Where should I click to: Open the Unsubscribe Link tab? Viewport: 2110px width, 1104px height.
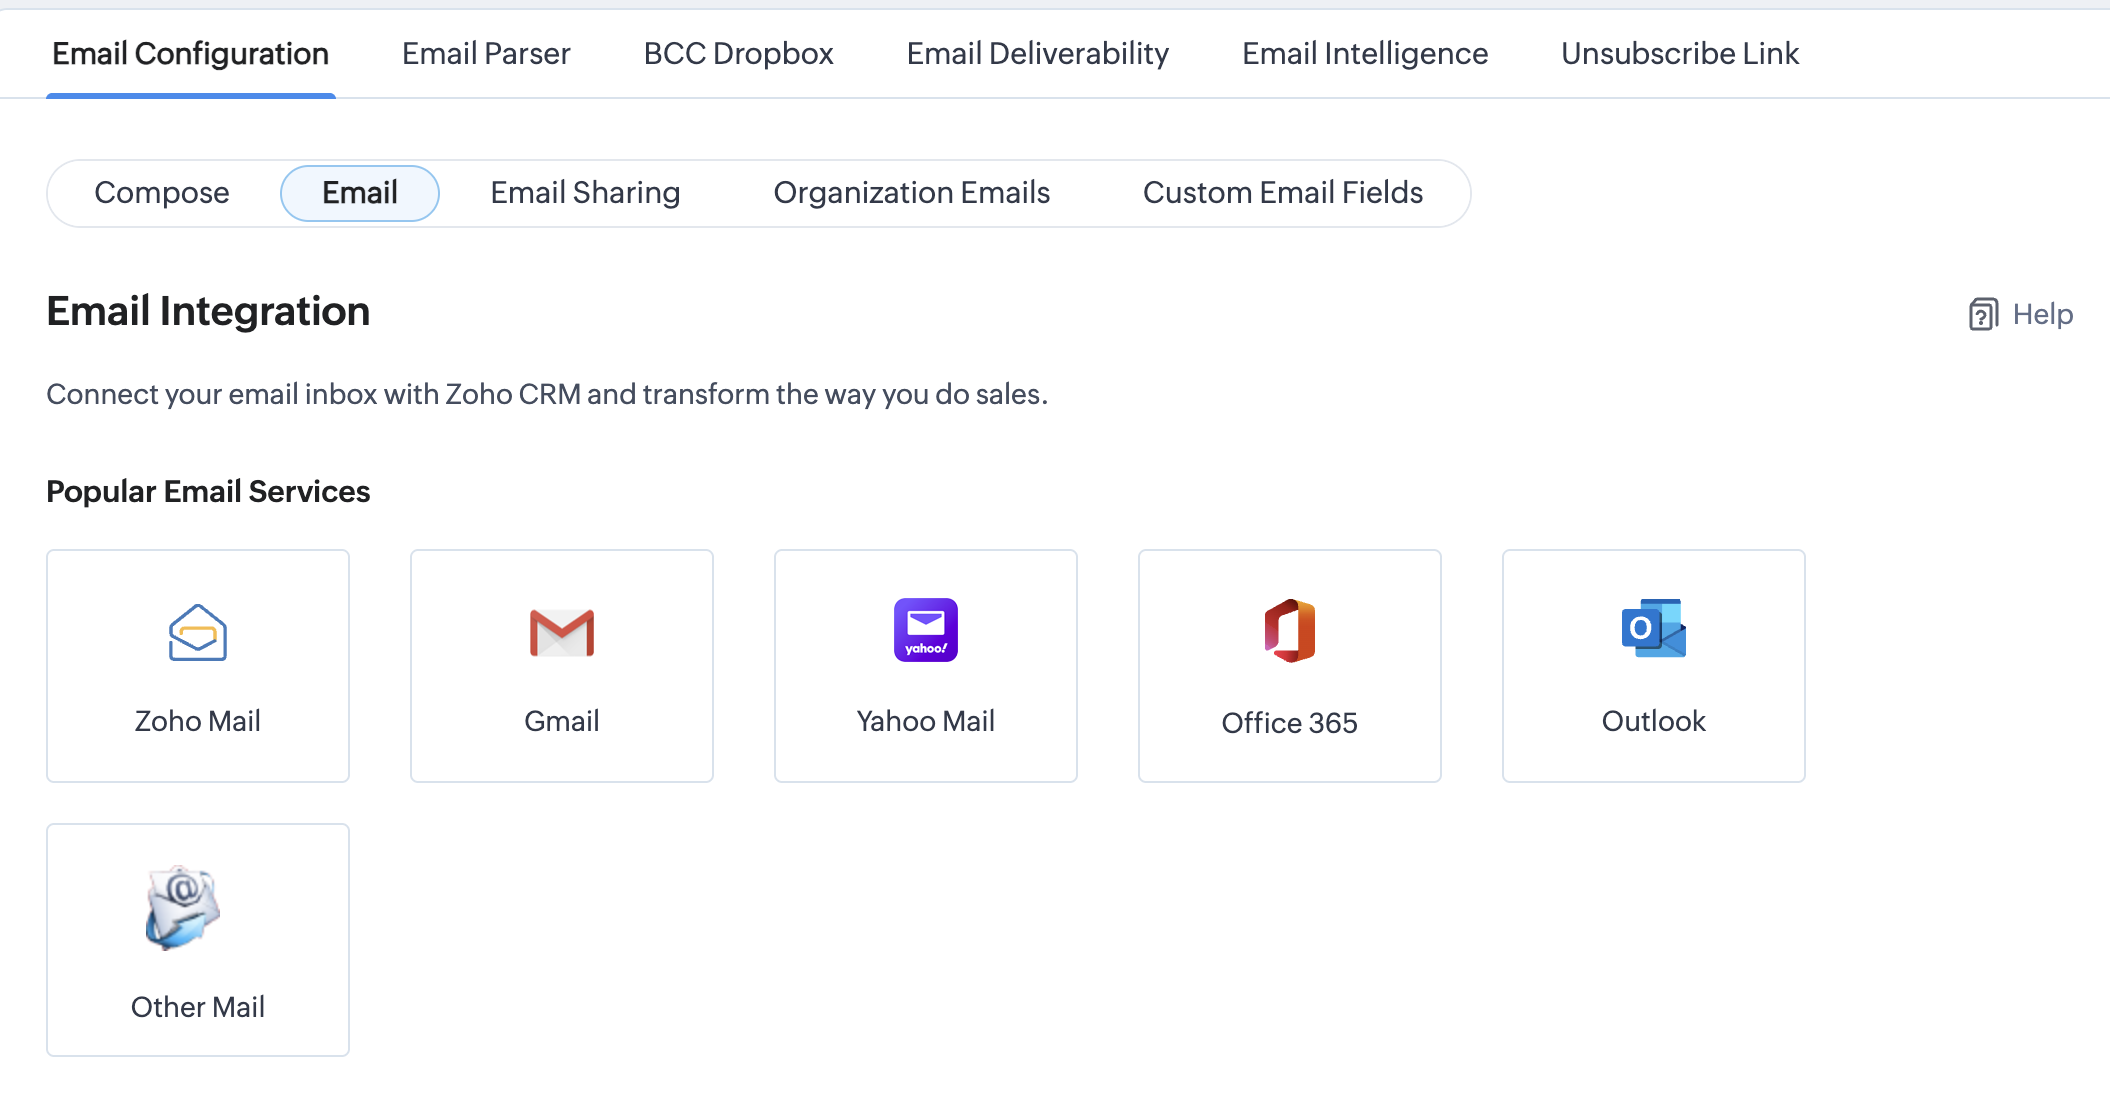(1679, 53)
